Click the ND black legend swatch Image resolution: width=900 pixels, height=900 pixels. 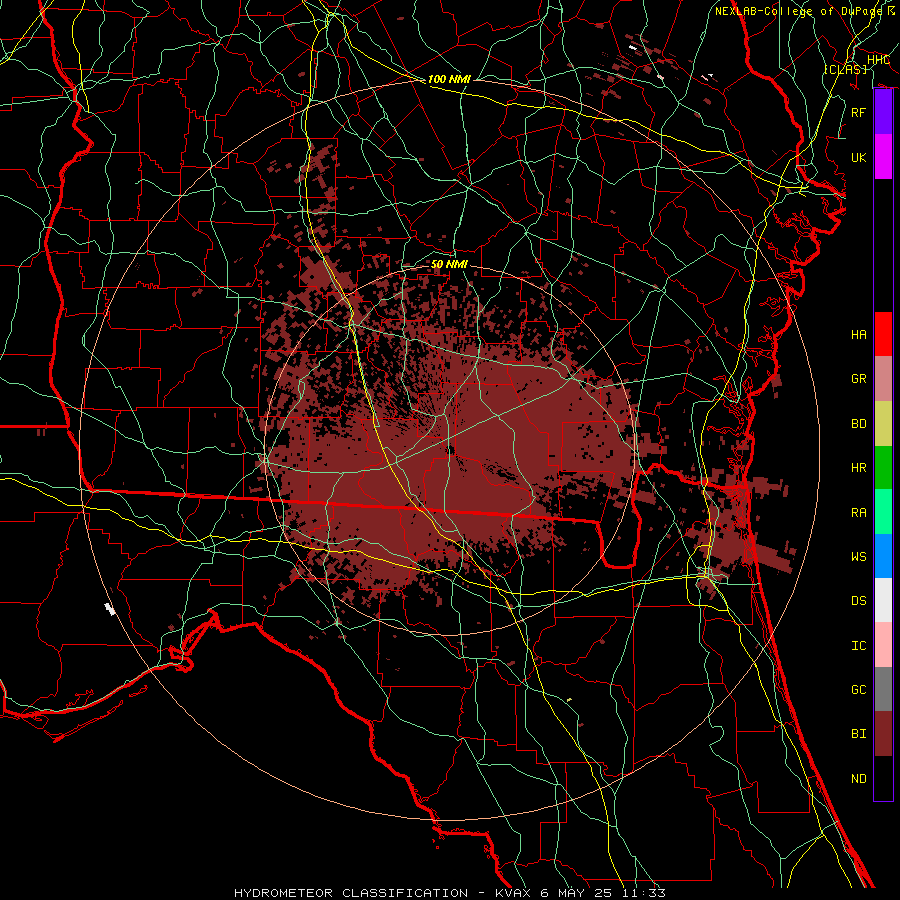click(883, 778)
